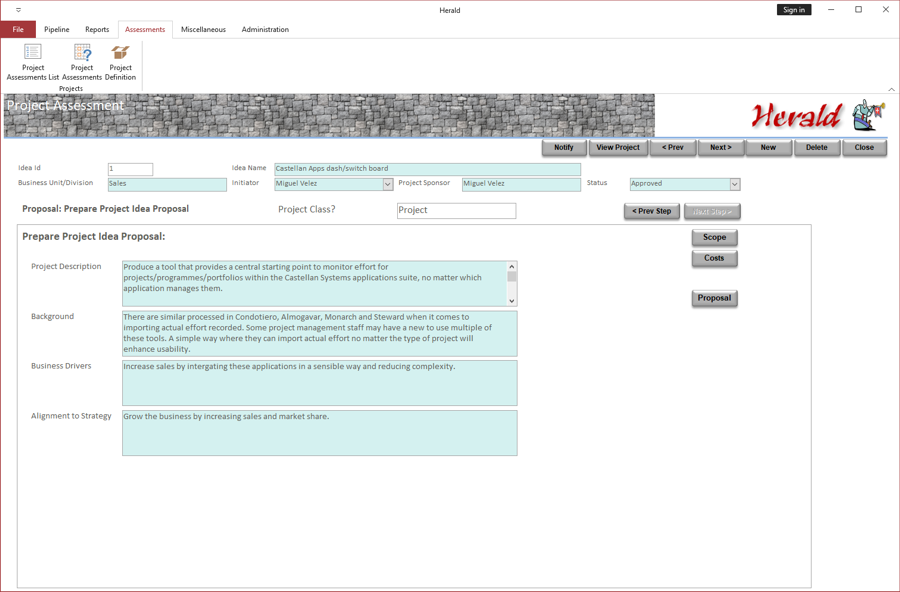Click inside the Project Description text box

point(315,284)
